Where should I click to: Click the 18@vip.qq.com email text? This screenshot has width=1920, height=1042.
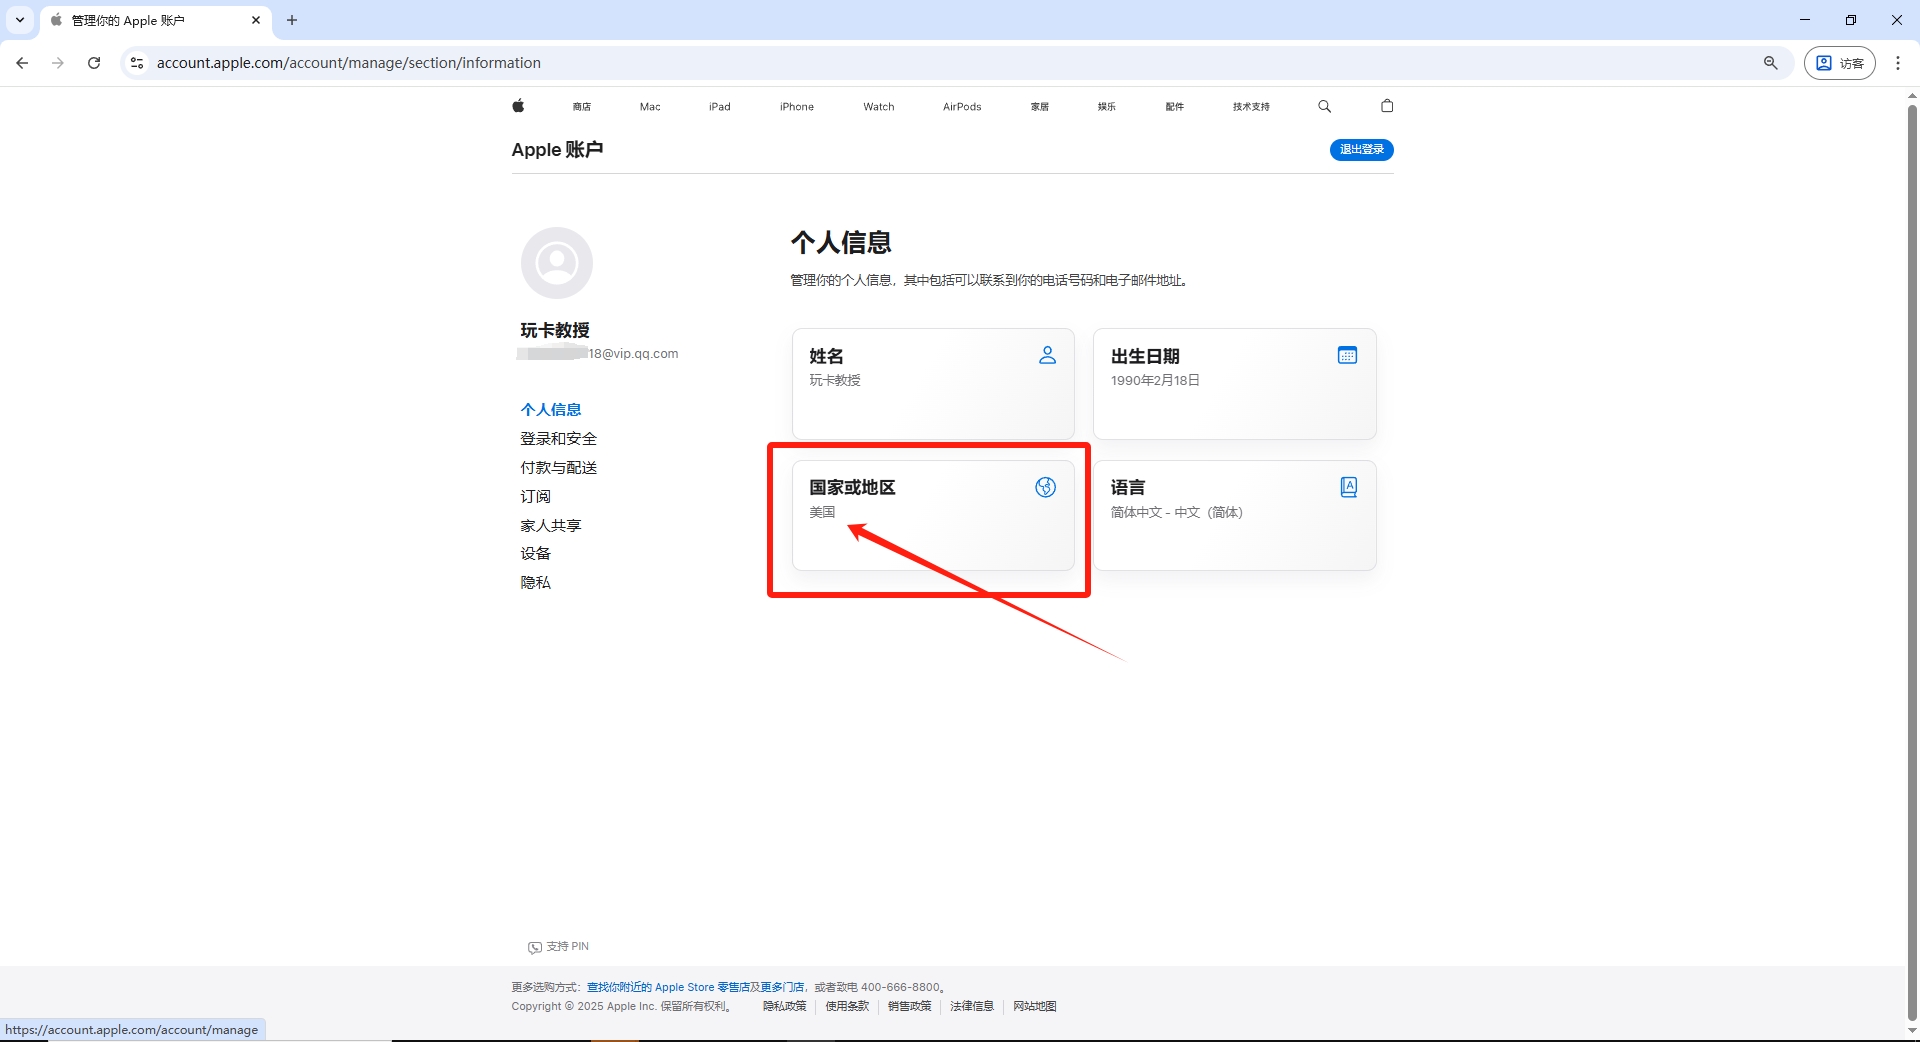tap(633, 354)
